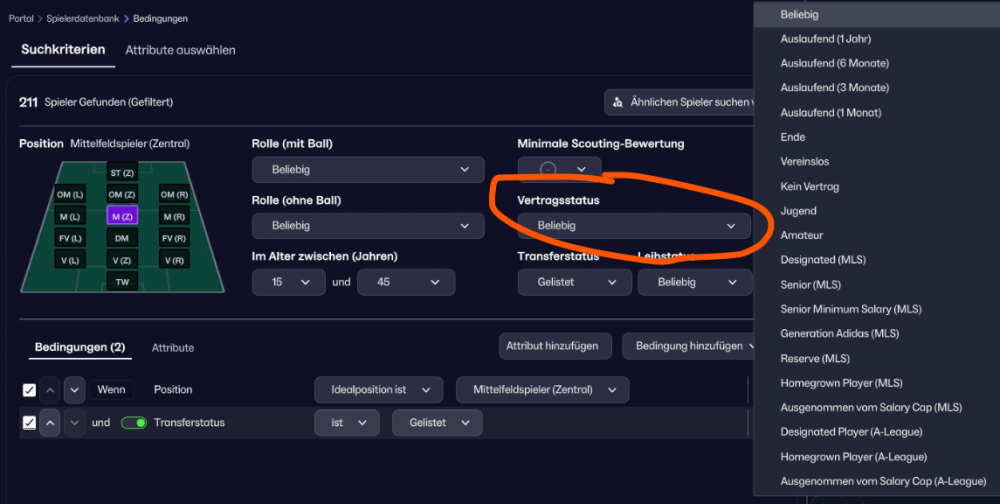
Task: Uncheck the Transferstatus condition checkbox
Action: [x=29, y=423]
